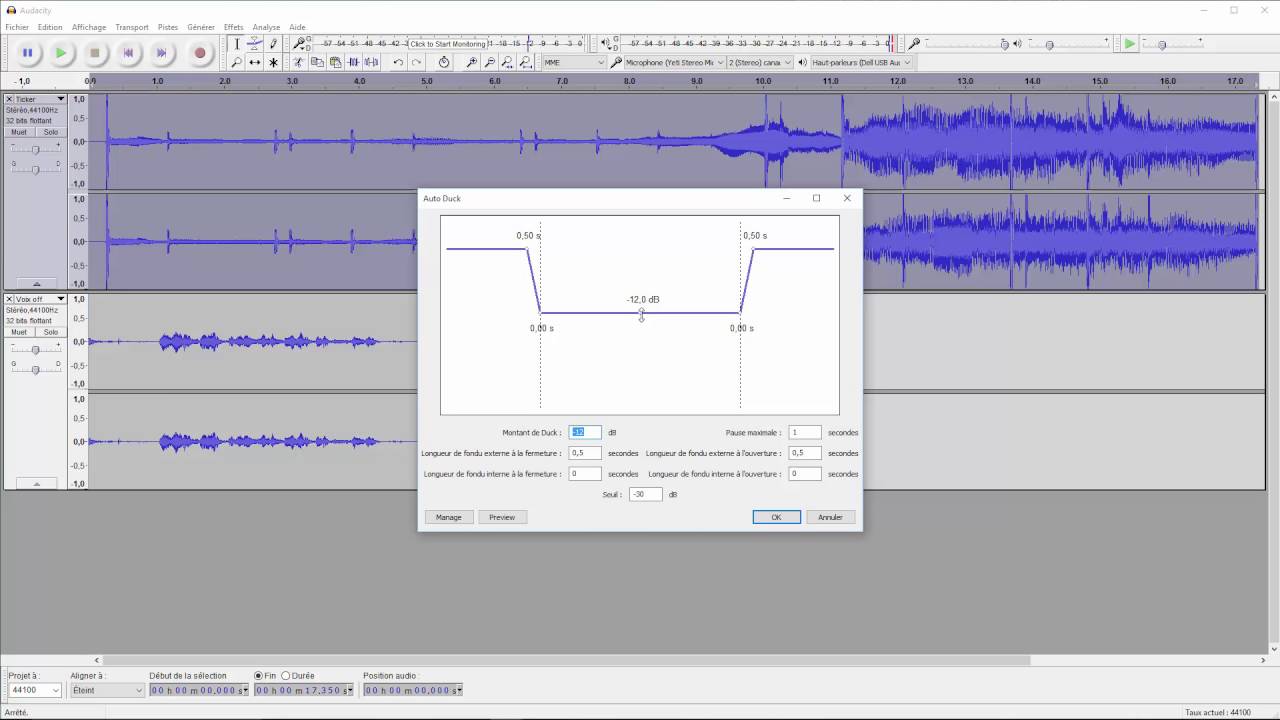Open the Affichage menu
Screen dimensions: 1280x720
point(89,27)
